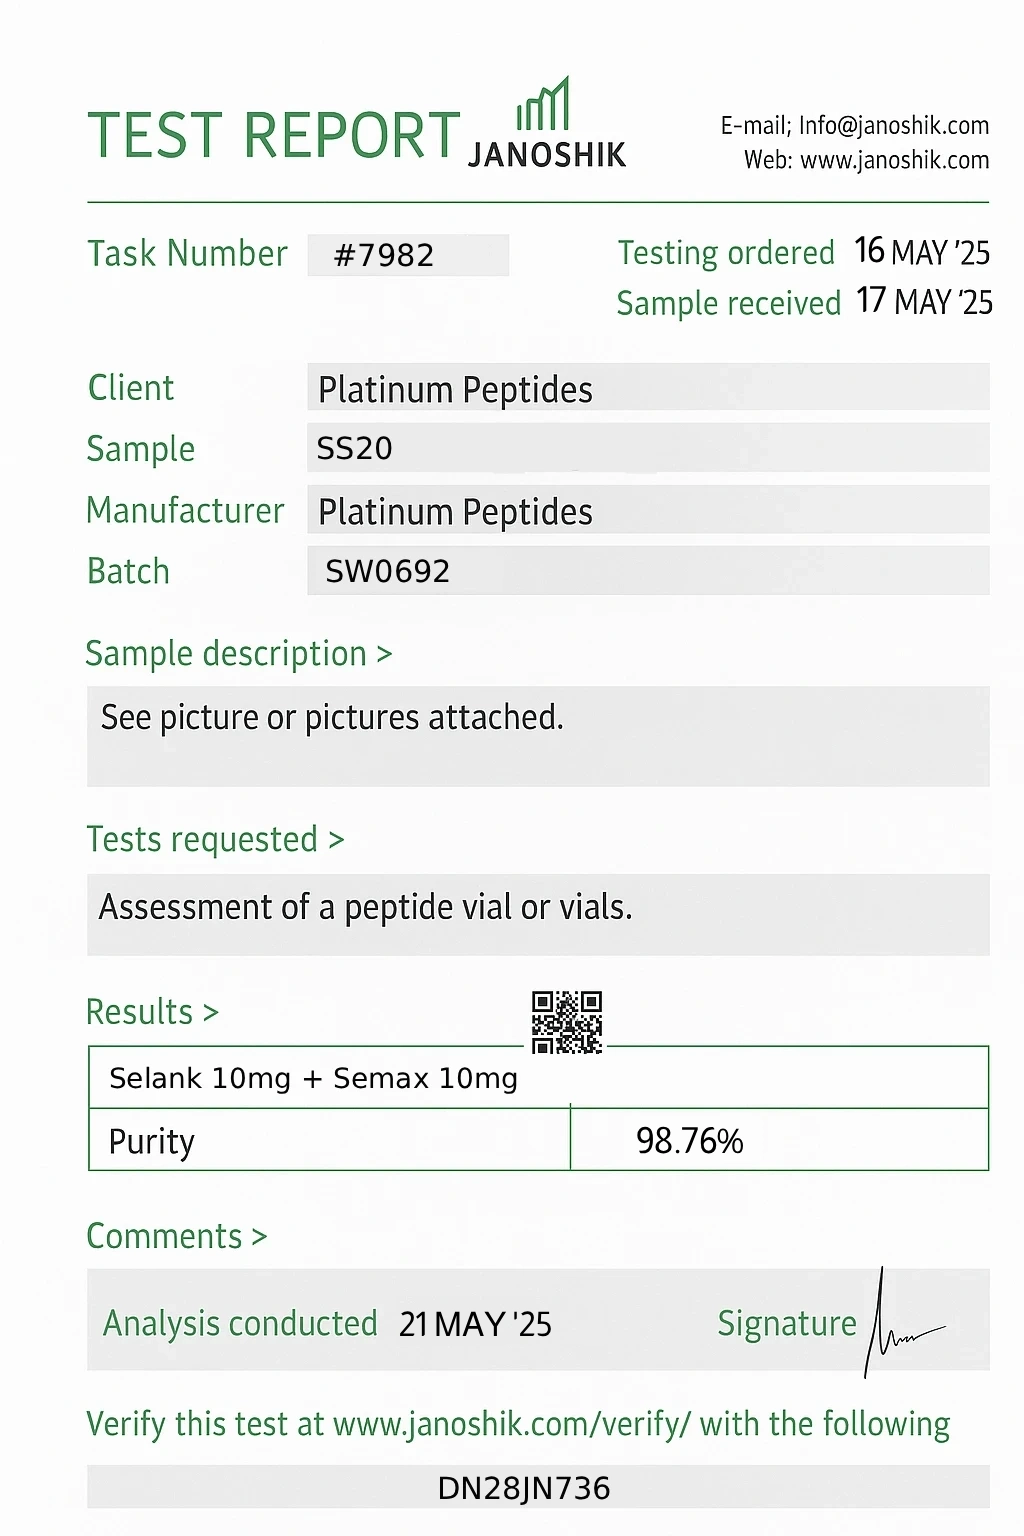Click the verification code DN28JN736
The width and height of the screenshot is (1024, 1536).
click(x=524, y=1488)
